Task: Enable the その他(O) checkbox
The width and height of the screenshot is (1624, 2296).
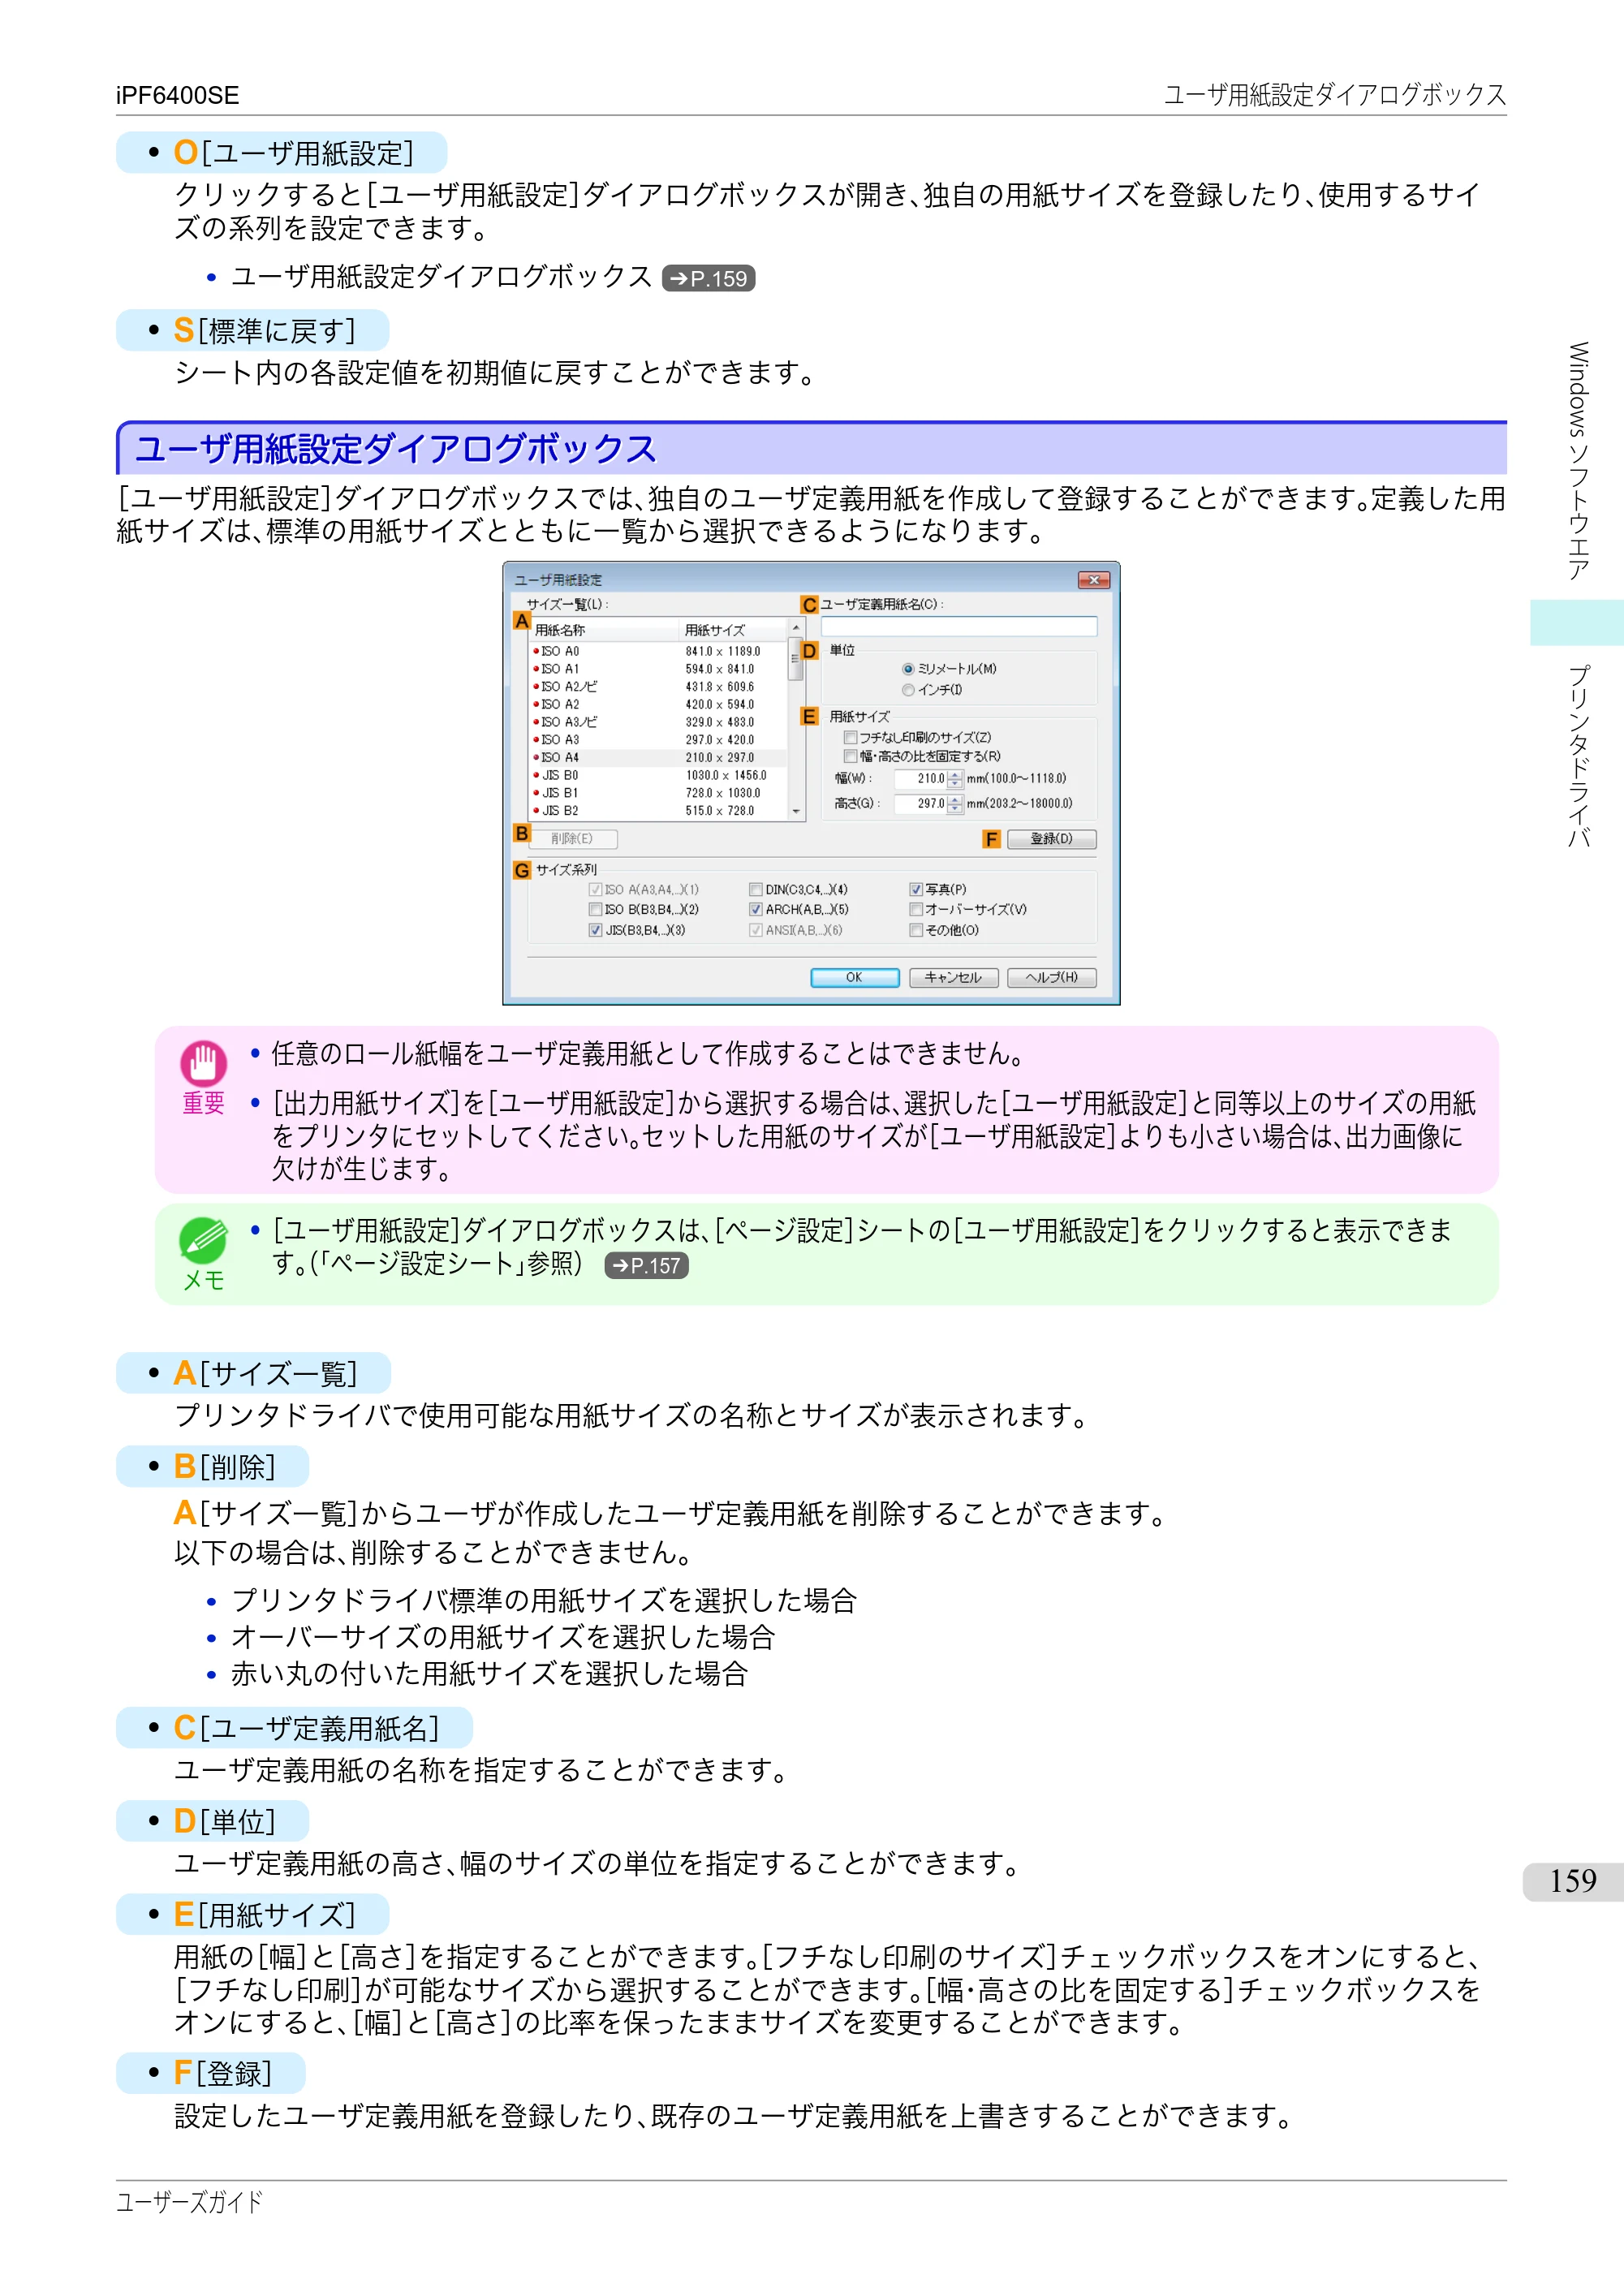Action: [x=915, y=930]
